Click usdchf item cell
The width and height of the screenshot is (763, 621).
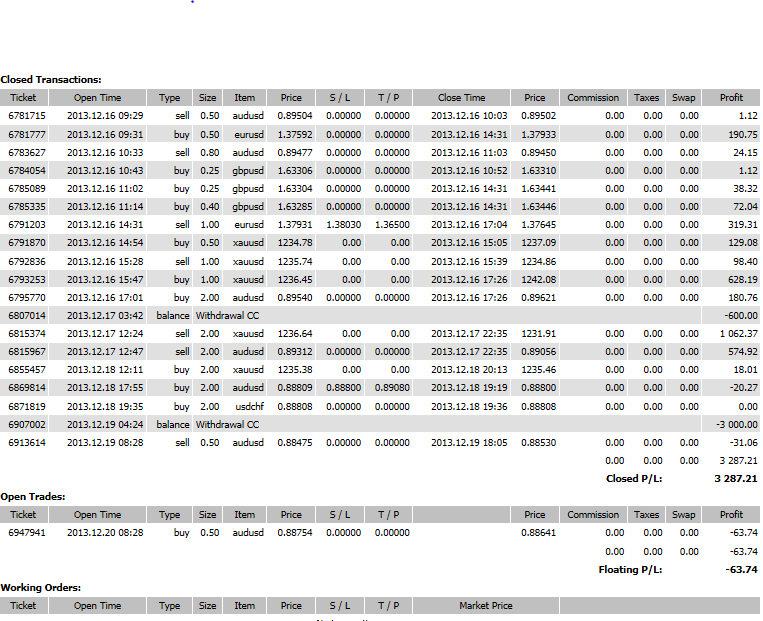coord(249,406)
